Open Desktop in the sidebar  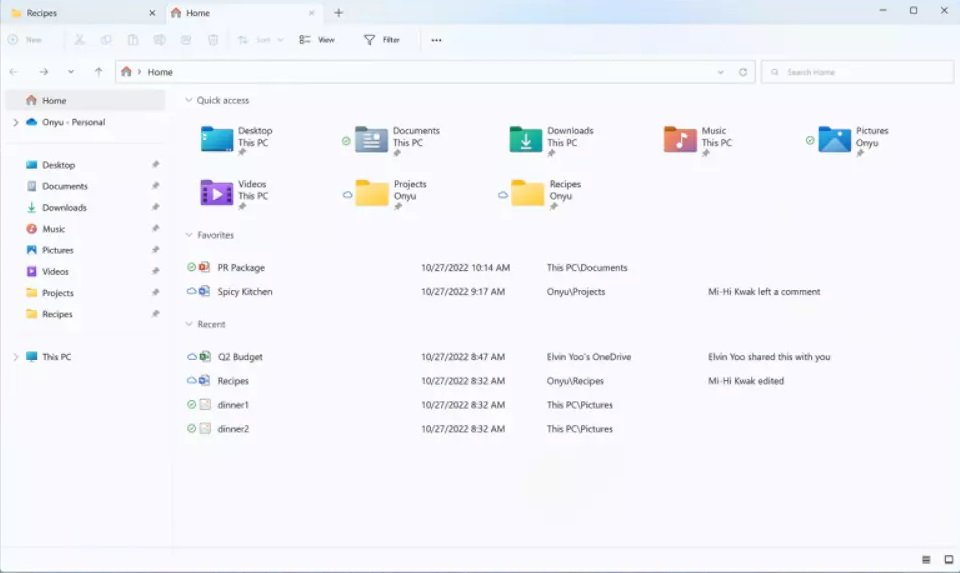(58, 165)
